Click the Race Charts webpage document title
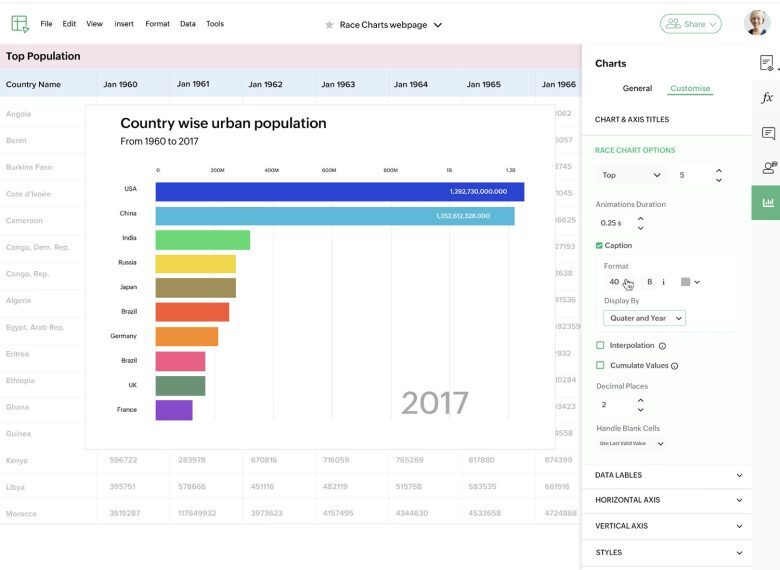Screen dimensions: 780x570 383,25
